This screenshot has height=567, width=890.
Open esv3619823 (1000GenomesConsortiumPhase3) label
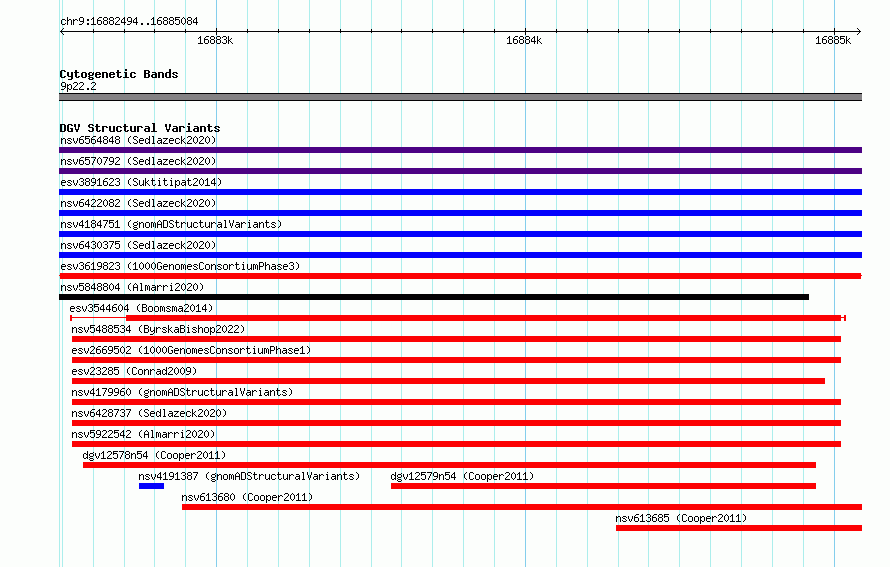coord(180,266)
